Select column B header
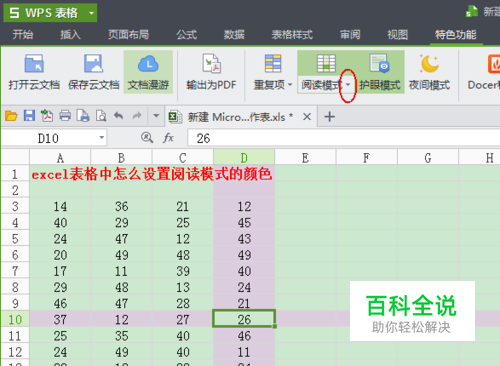 [x=121, y=157]
